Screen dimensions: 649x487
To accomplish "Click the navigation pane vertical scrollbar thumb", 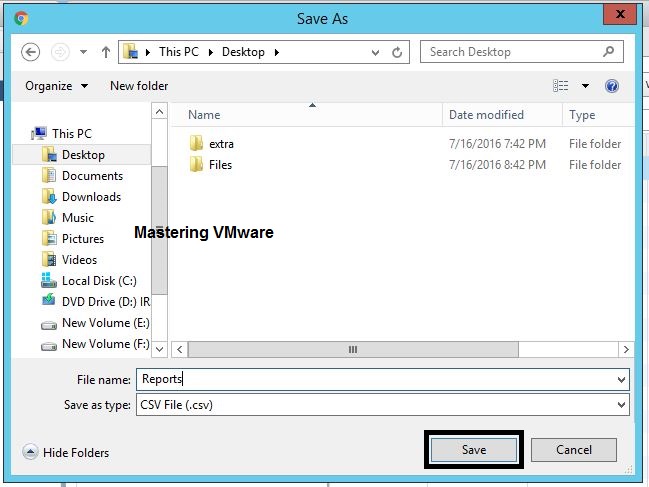I will click(x=159, y=230).
